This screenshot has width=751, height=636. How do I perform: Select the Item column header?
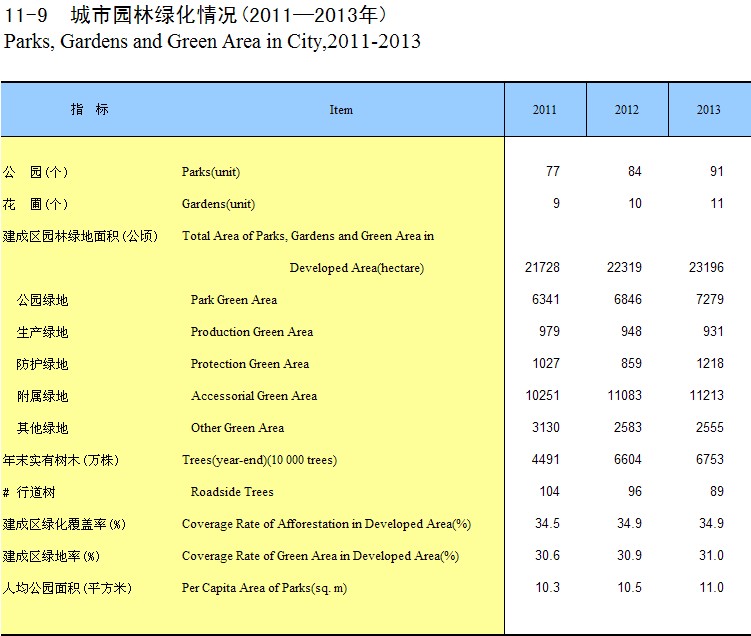pyautogui.click(x=341, y=110)
